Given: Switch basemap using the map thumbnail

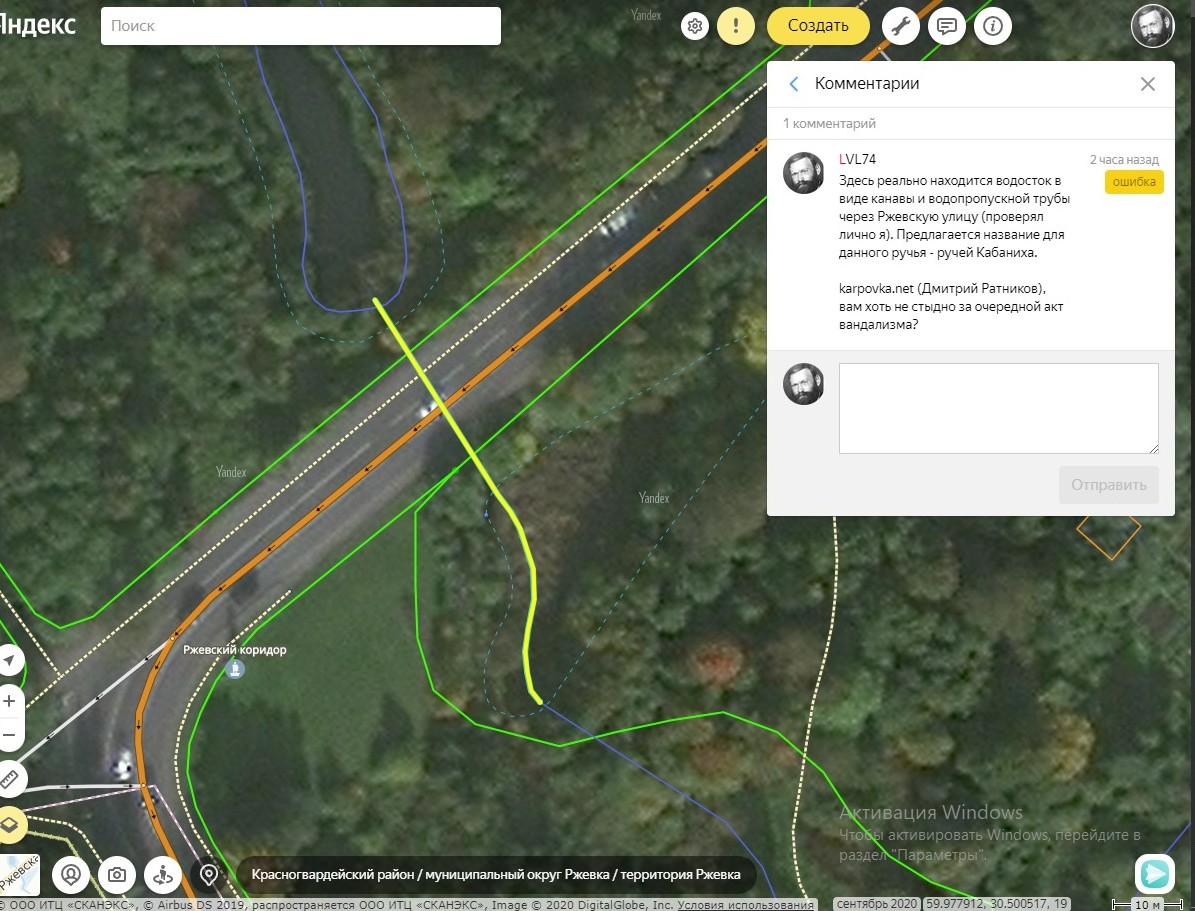Looking at the screenshot, I should pos(18,874).
